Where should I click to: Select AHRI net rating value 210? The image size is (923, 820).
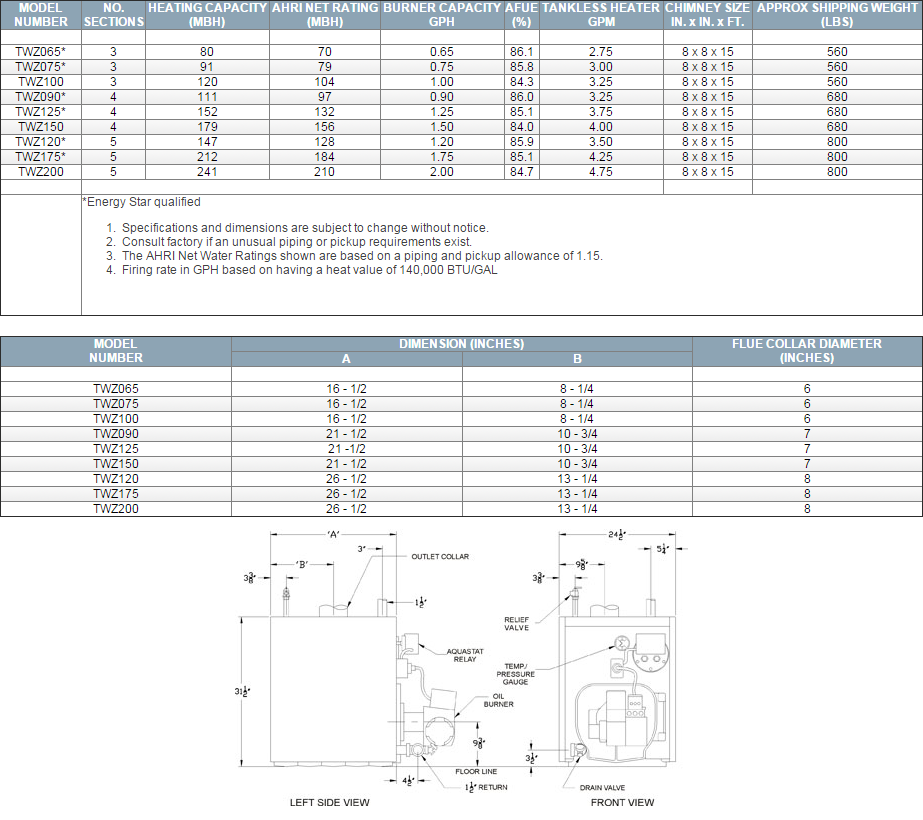click(x=324, y=172)
